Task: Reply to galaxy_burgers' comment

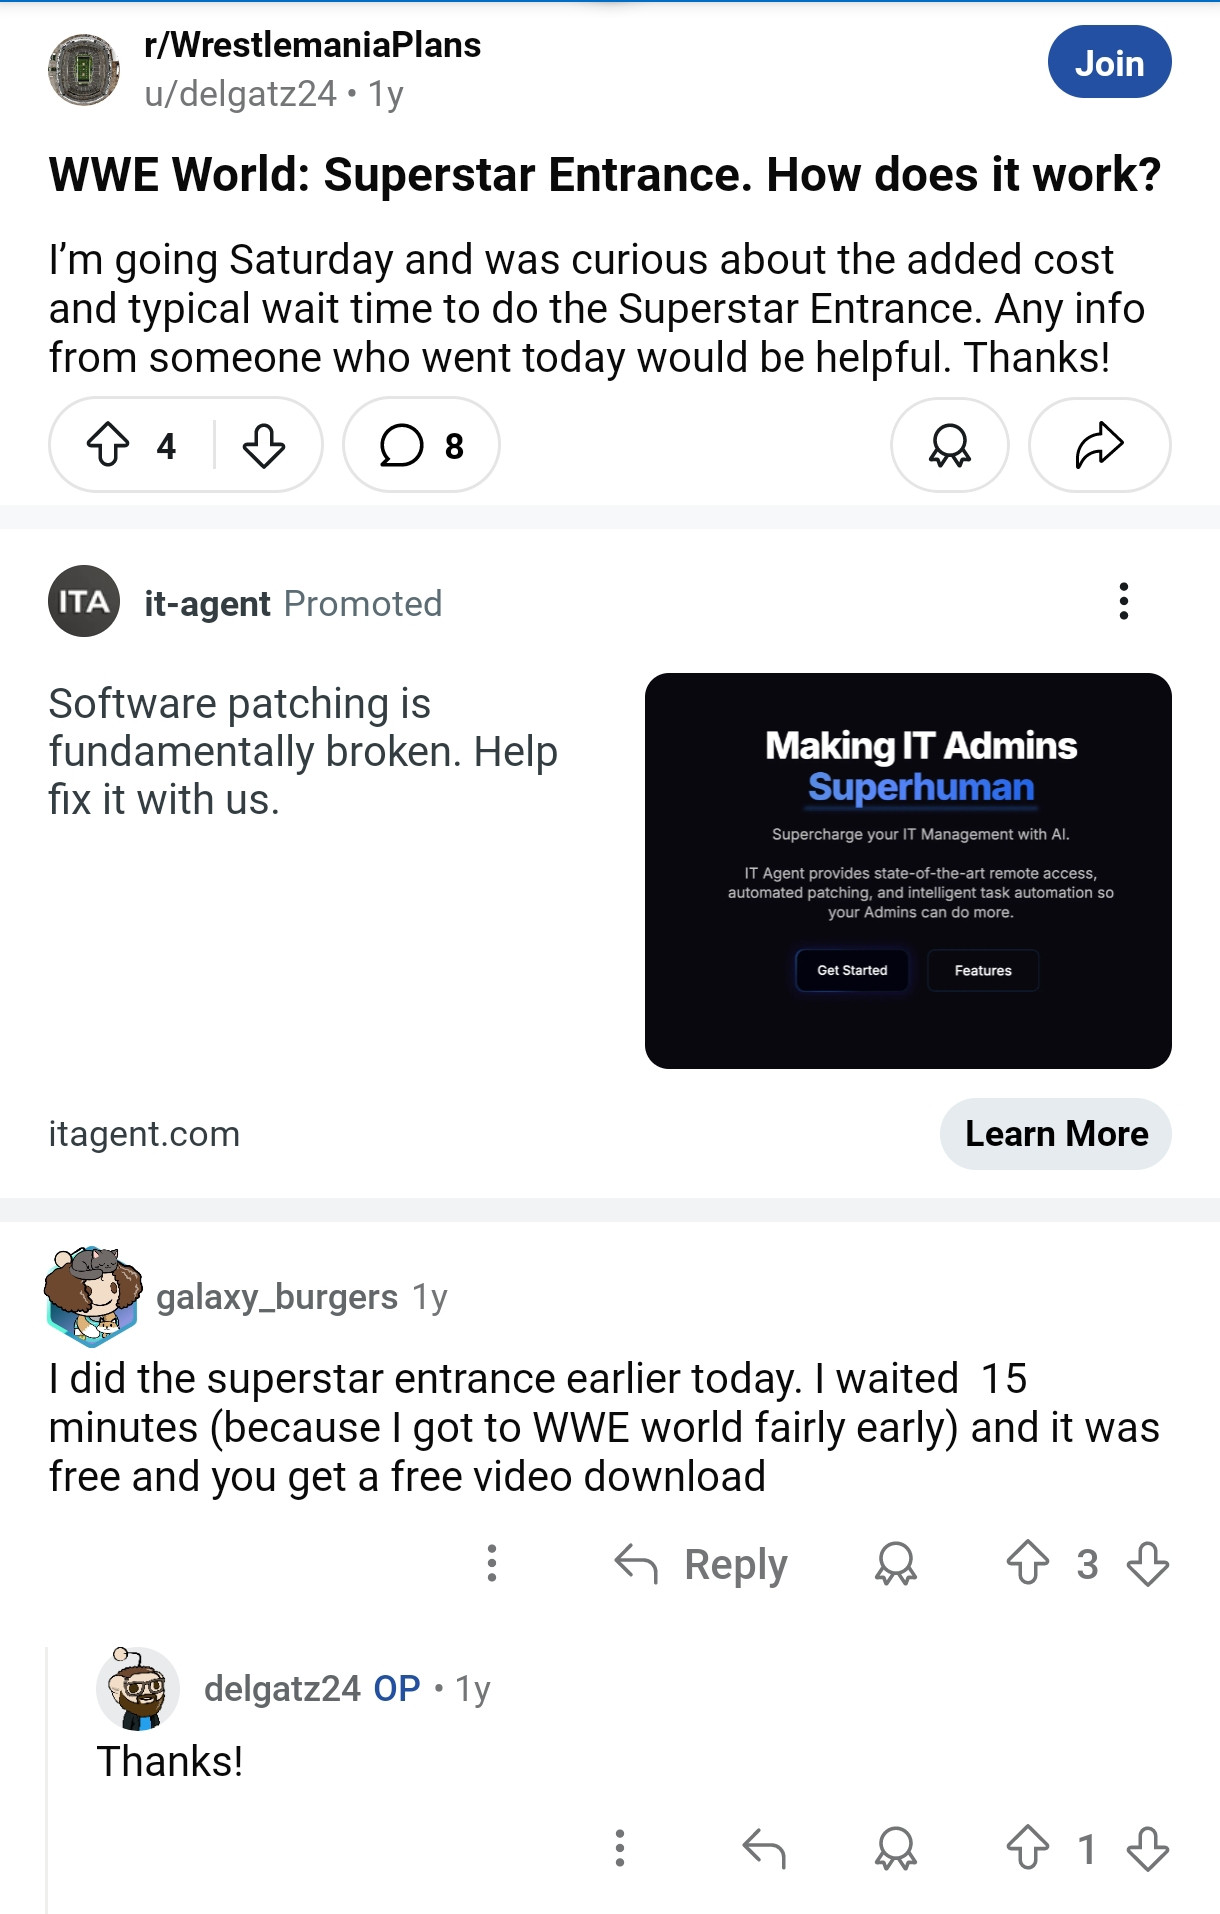Action: point(701,1564)
